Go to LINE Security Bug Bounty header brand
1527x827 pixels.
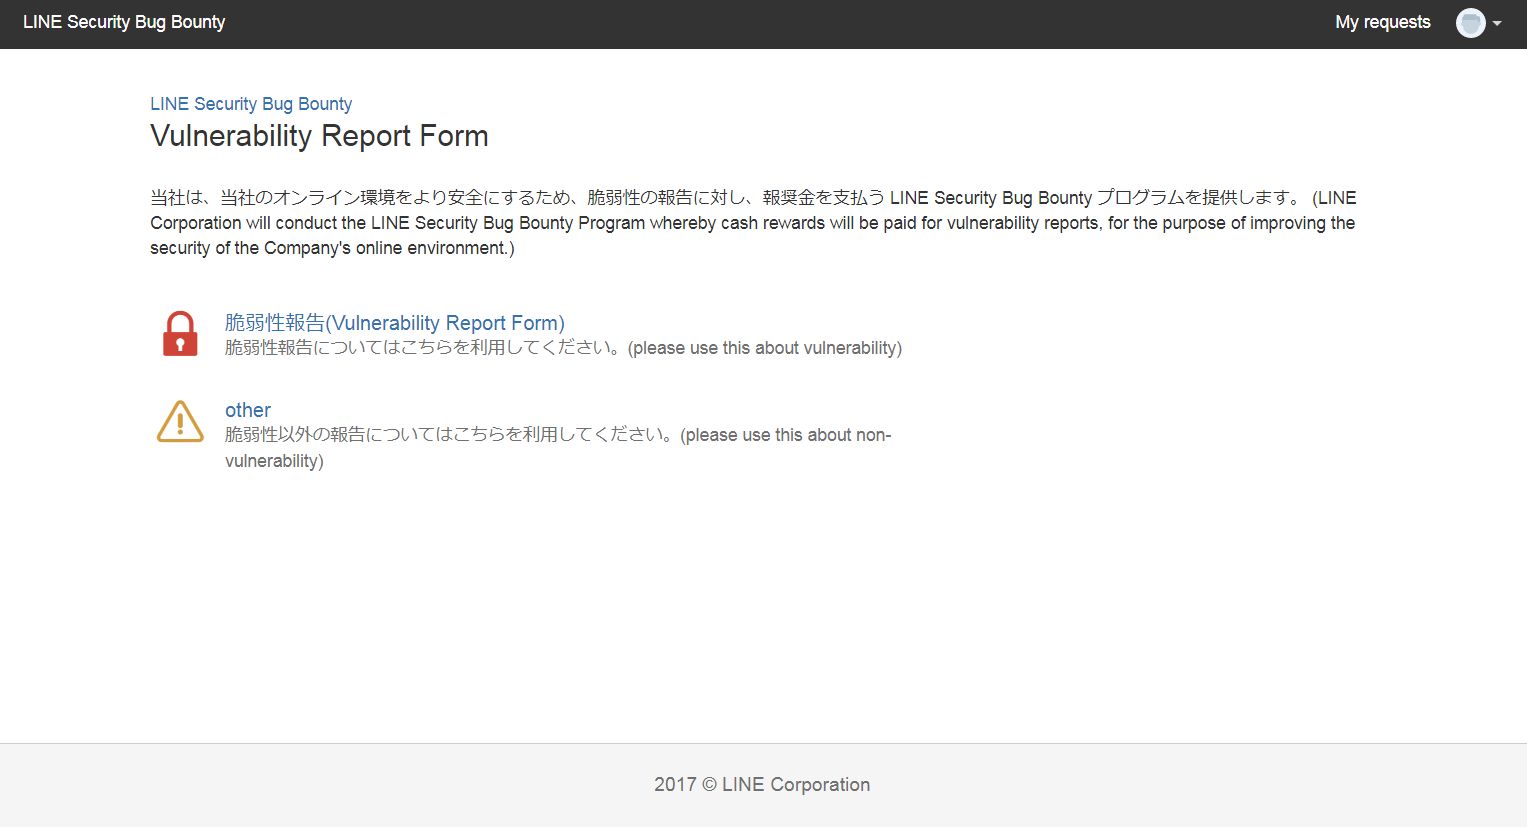tap(124, 22)
